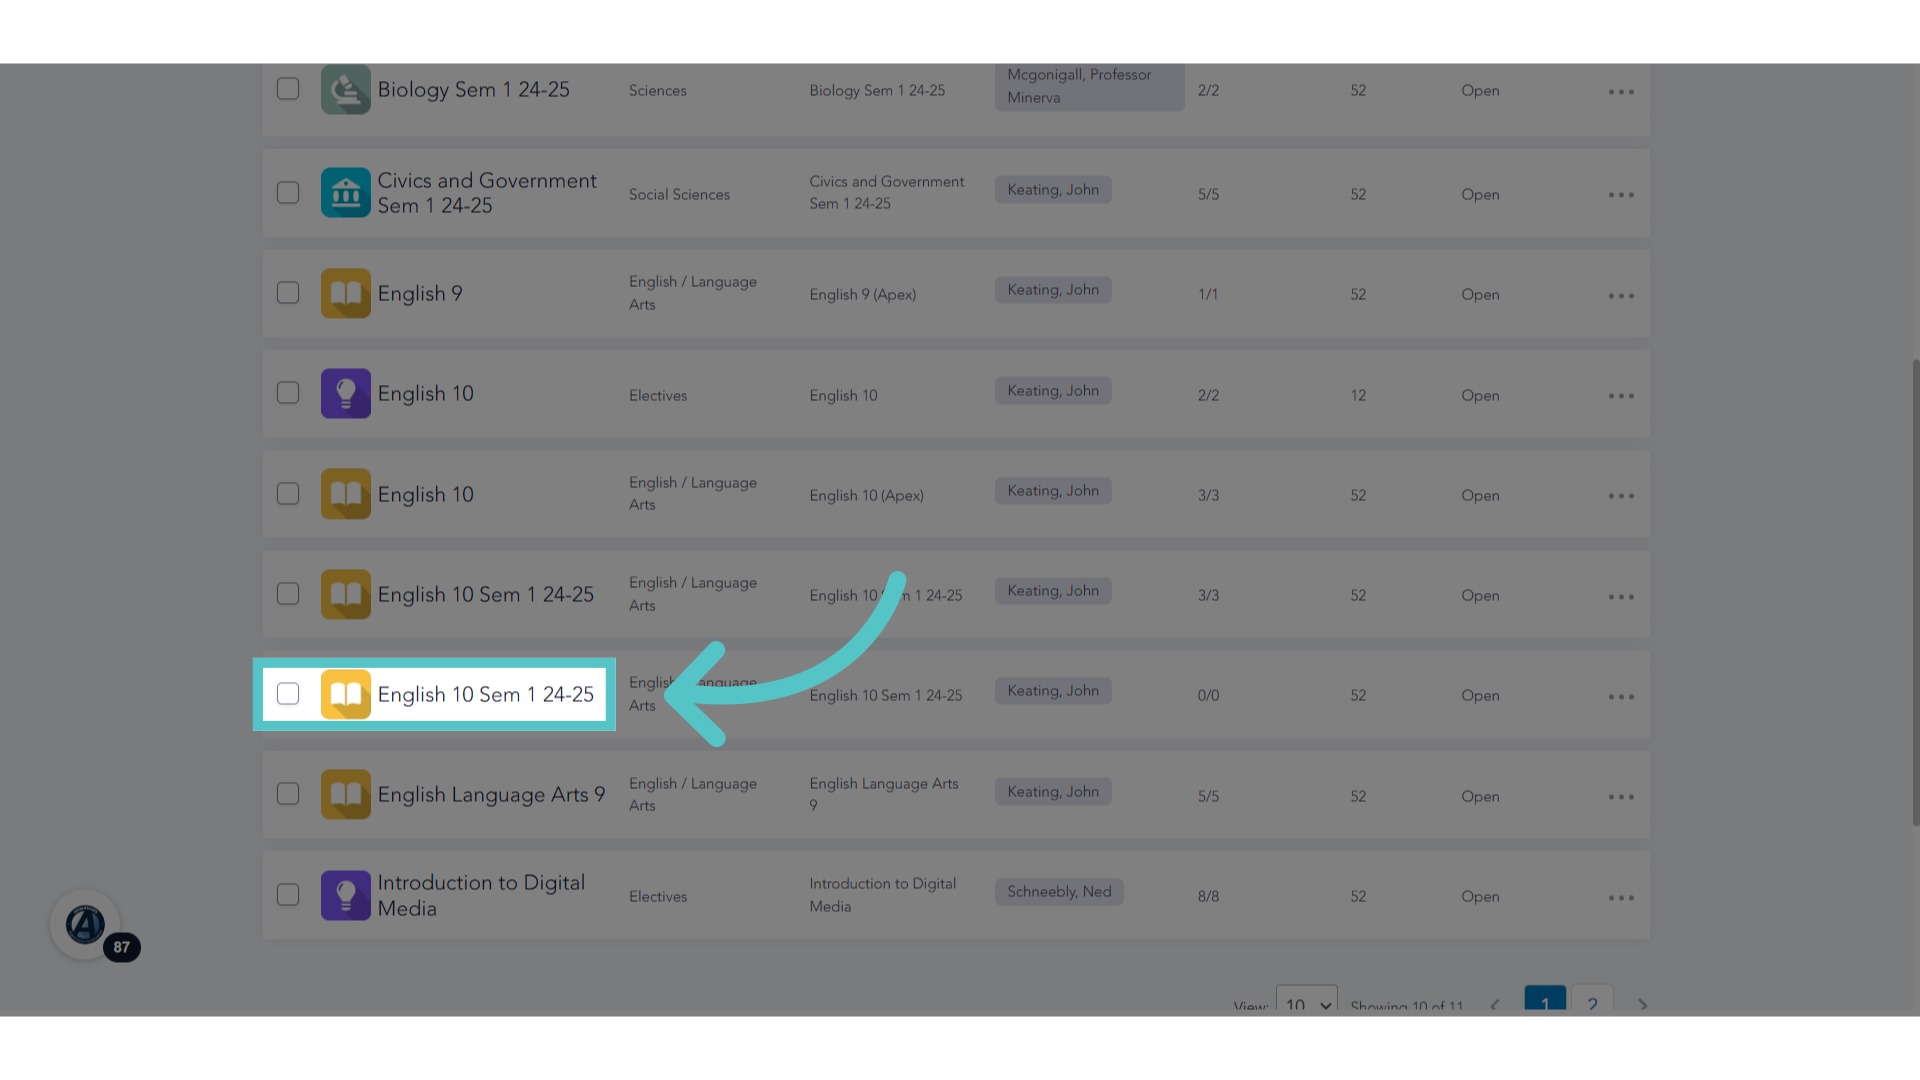Open the three-dot menu for English 9

[1621, 296]
